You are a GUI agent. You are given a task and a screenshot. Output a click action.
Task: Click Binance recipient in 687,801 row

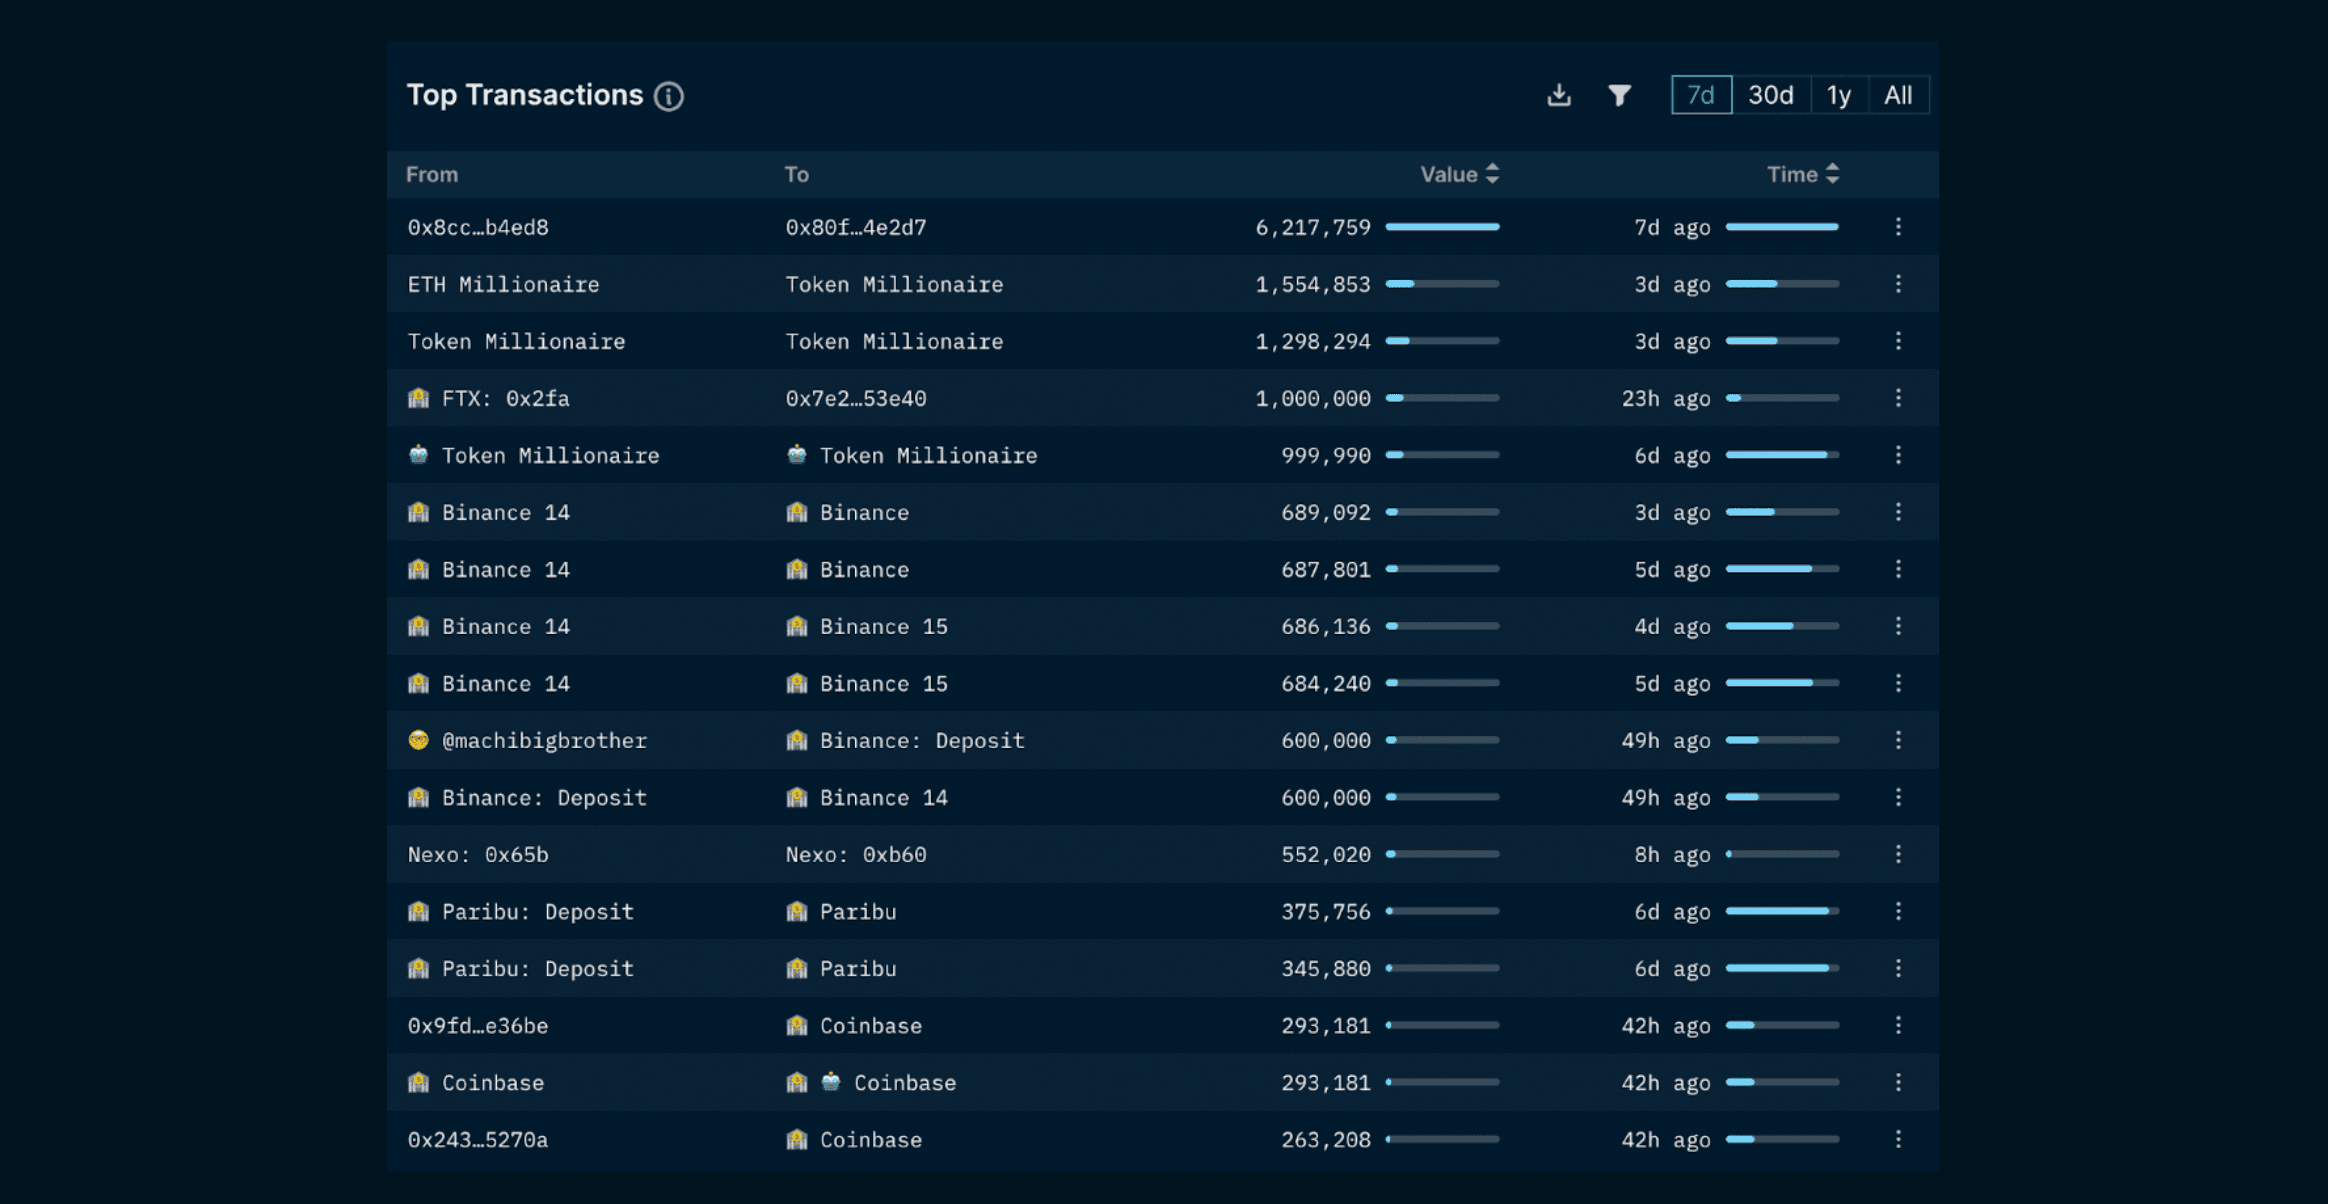[848, 569]
